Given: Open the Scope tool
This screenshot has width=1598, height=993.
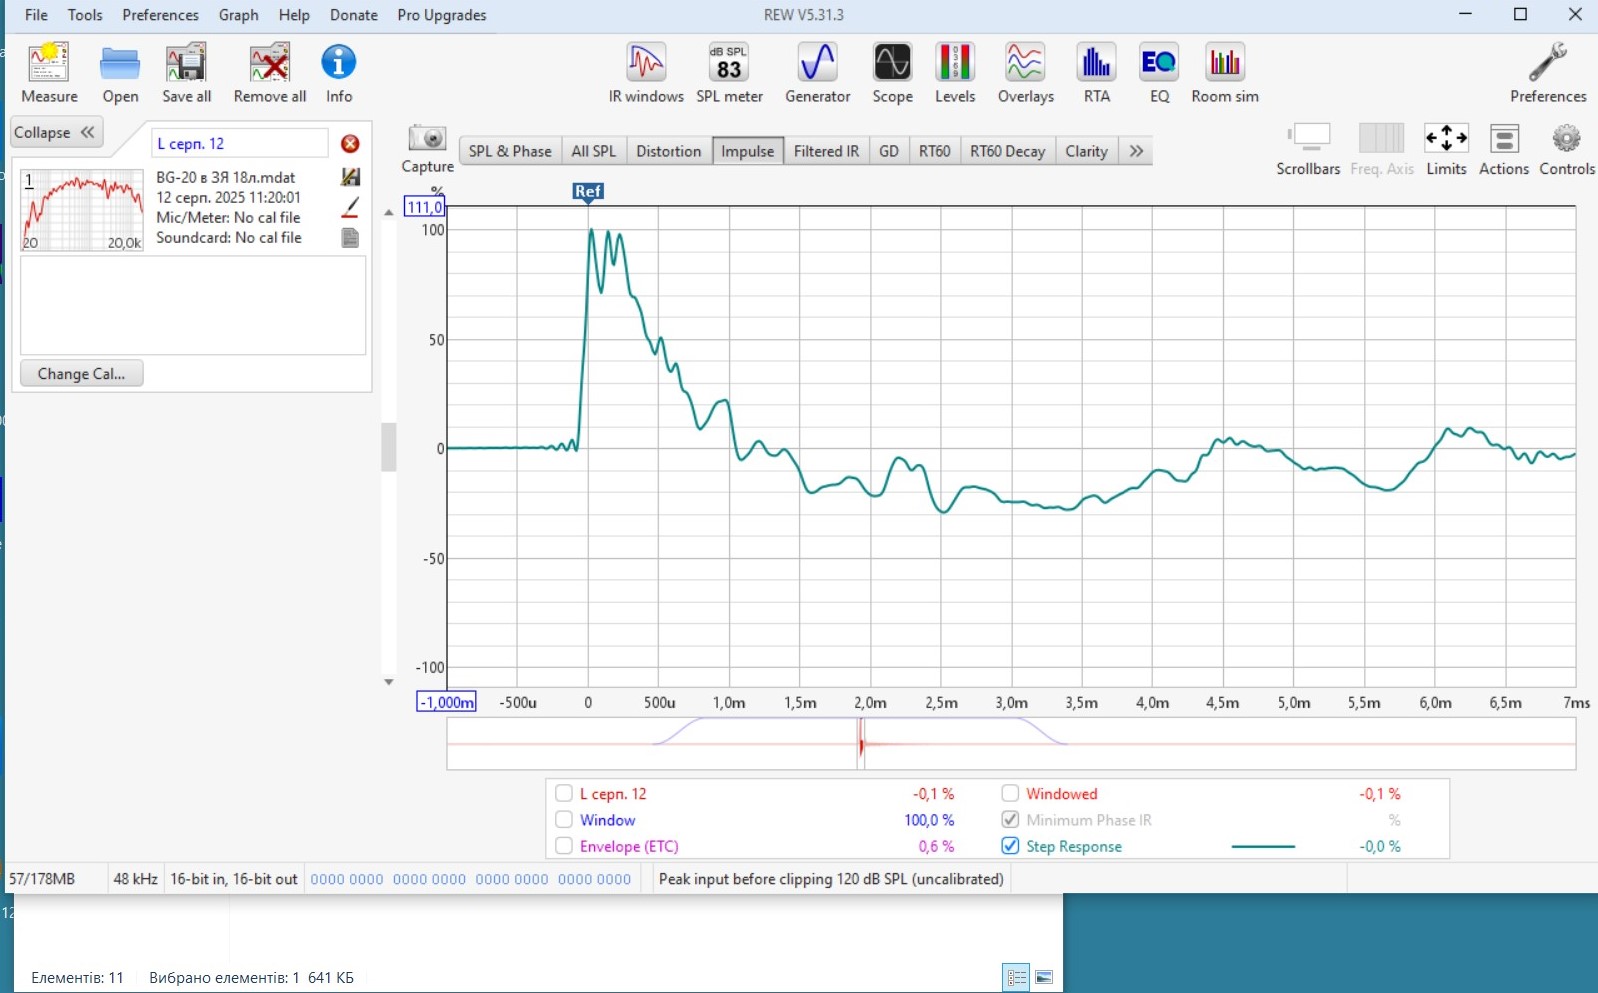Looking at the screenshot, I should tap(892, 73).
